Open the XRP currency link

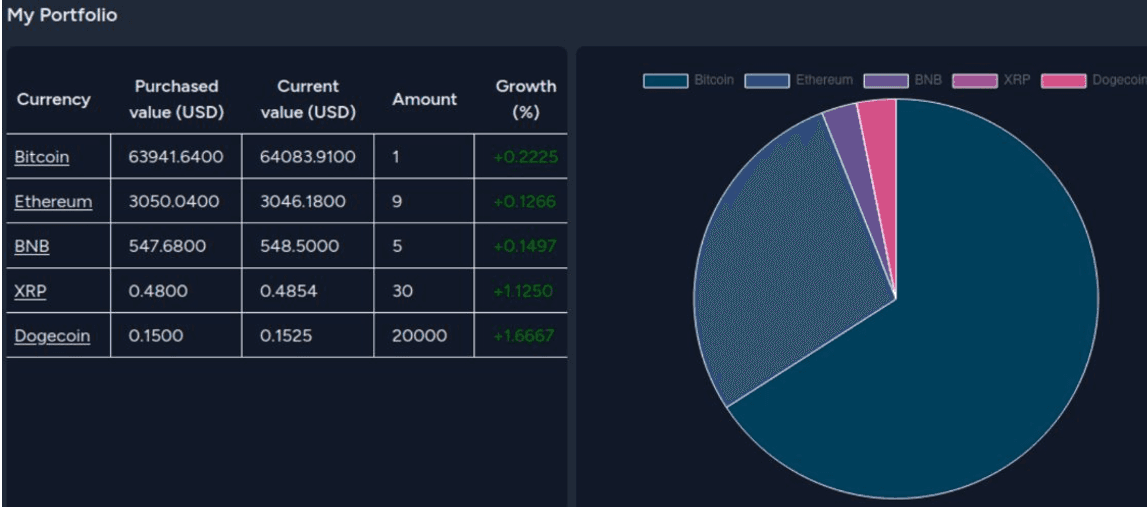(x=31, y=291)
